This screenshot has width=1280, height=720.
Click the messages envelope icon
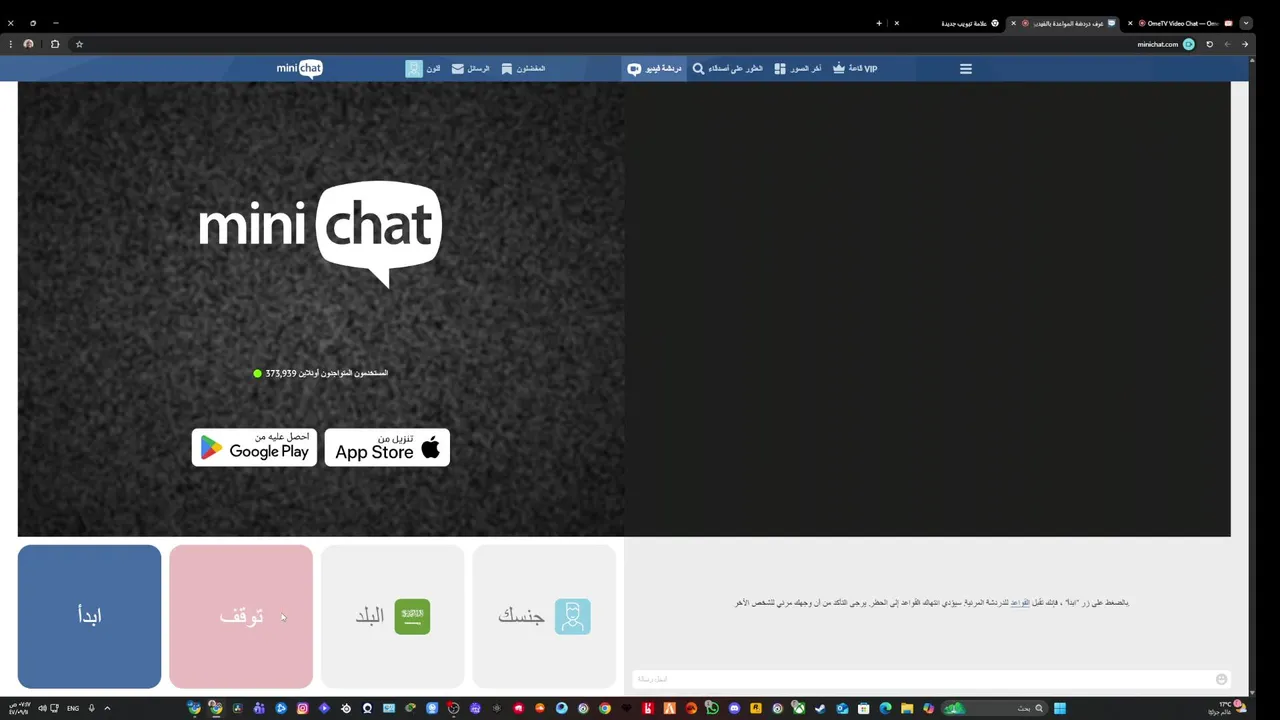point(457,69)
